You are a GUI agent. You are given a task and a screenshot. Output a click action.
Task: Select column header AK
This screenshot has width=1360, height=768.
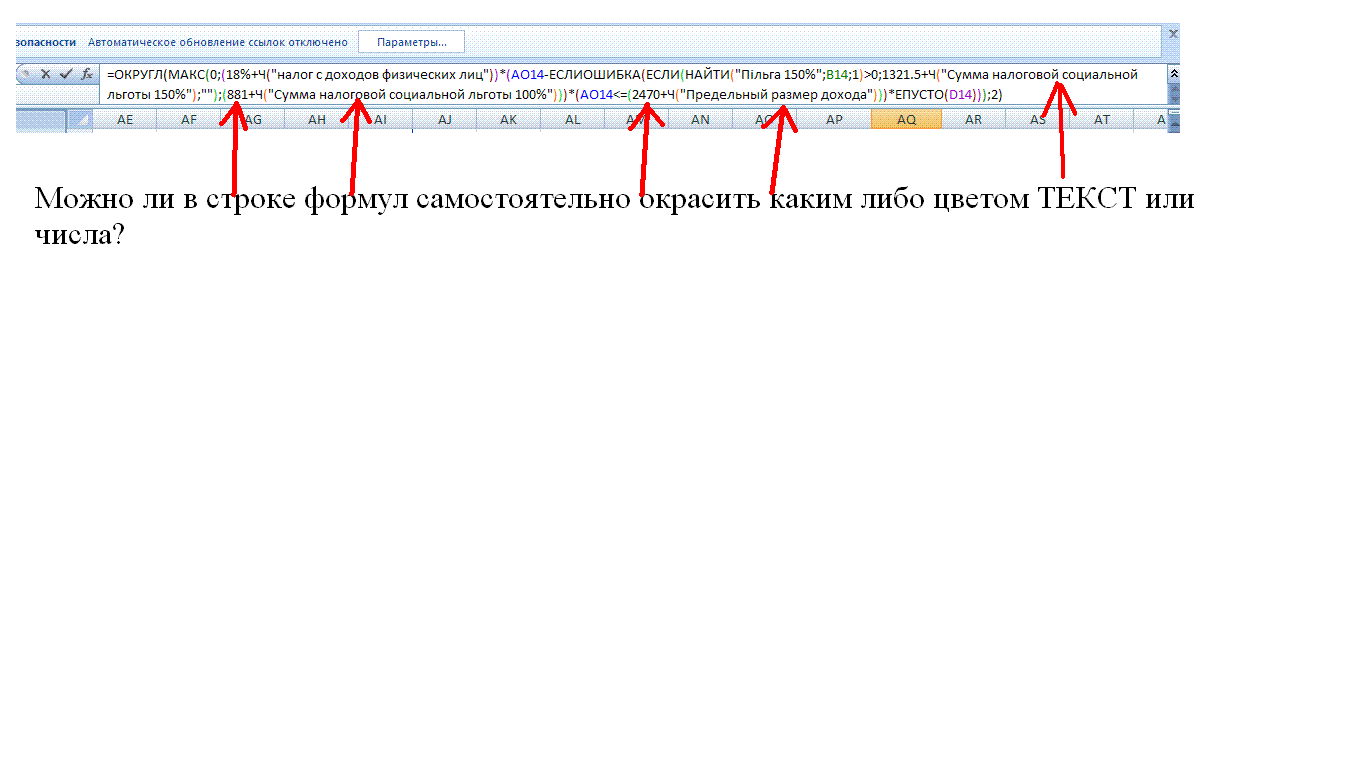coord(509,120)
